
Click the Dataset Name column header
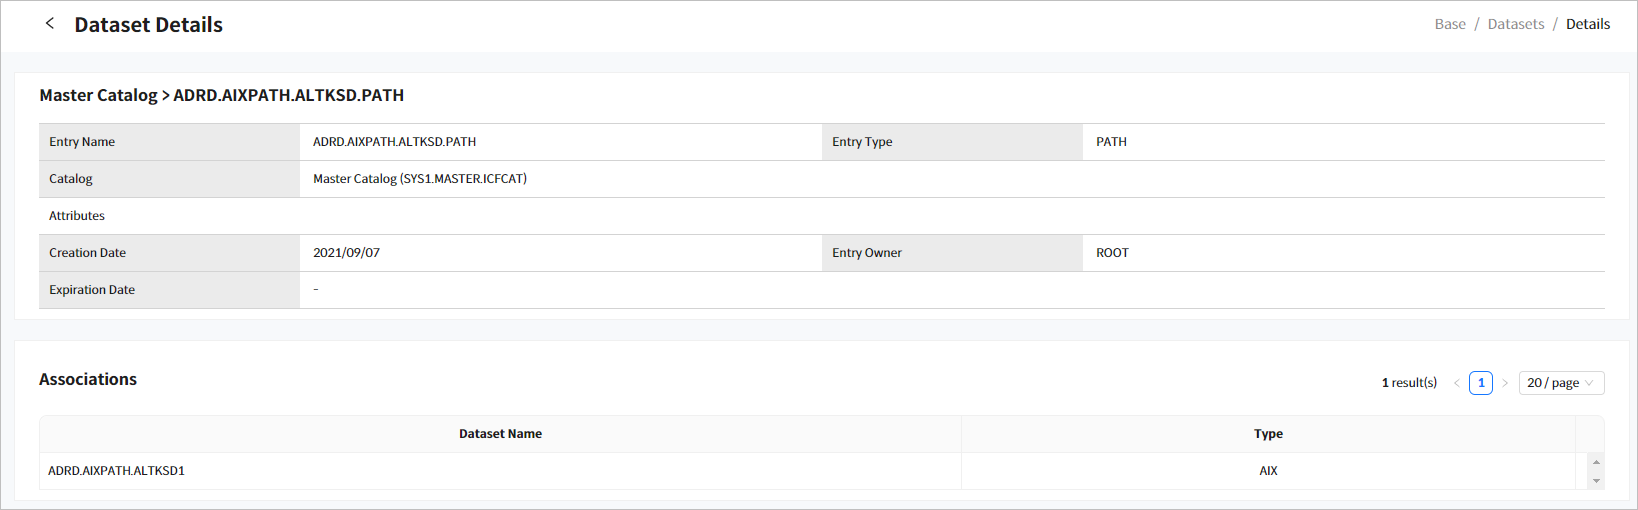tap(500, 434)
